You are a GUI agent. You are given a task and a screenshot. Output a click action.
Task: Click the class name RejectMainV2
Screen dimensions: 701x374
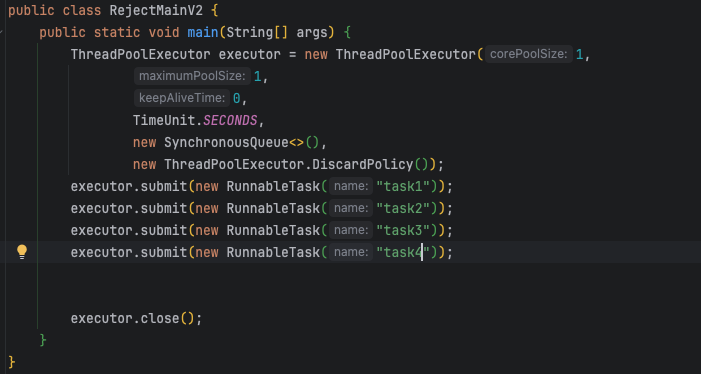156,10
